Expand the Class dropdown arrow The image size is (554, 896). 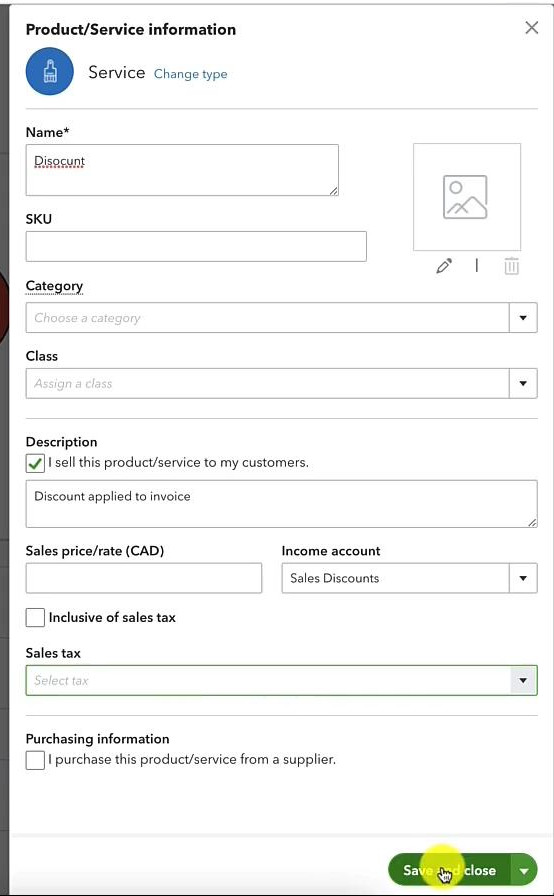pos(523,383)
